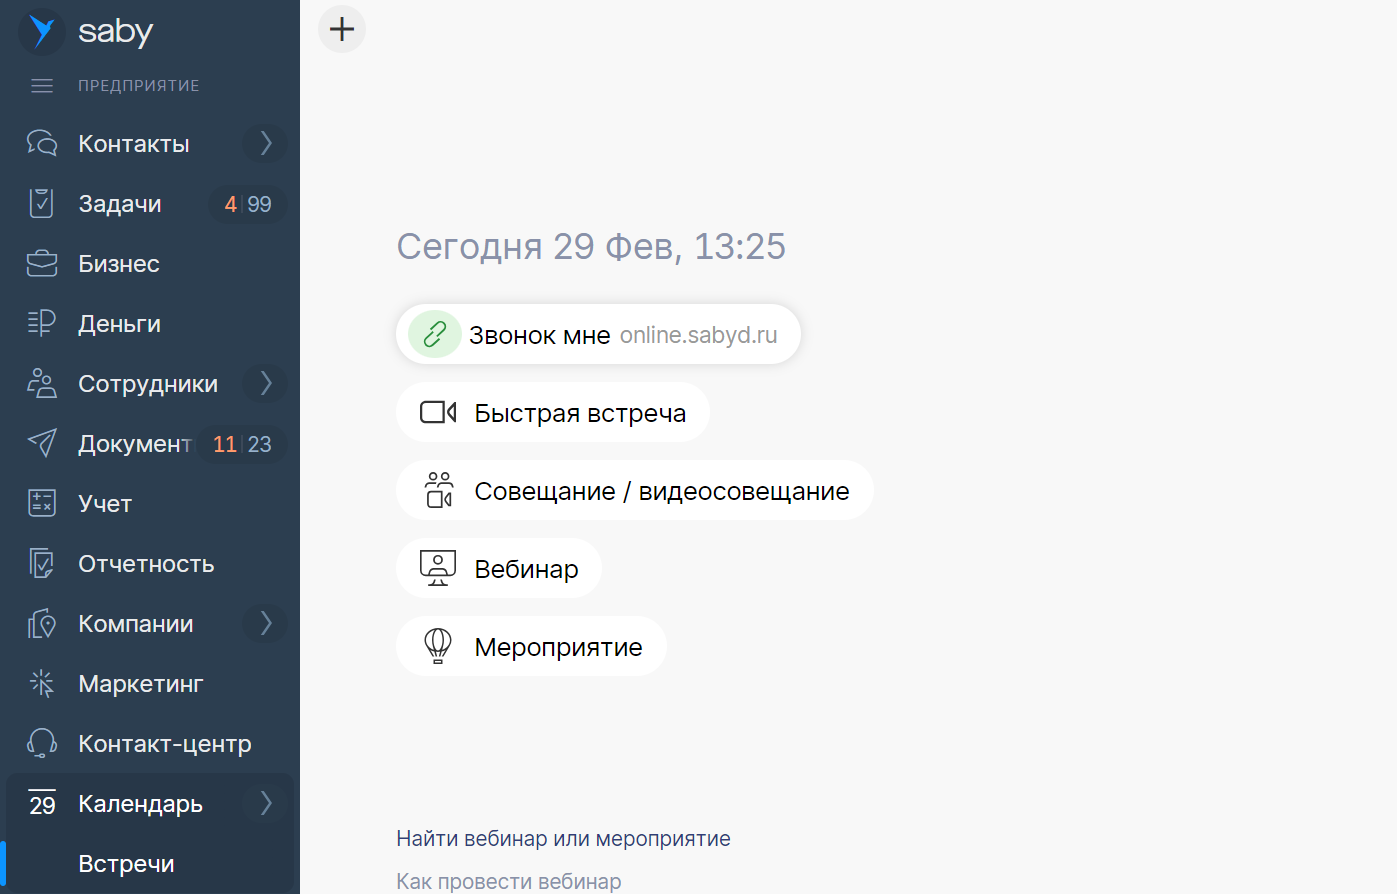Open Как провести вебинар help link
The image size is (1397, 894).
[x=509, y=881]
